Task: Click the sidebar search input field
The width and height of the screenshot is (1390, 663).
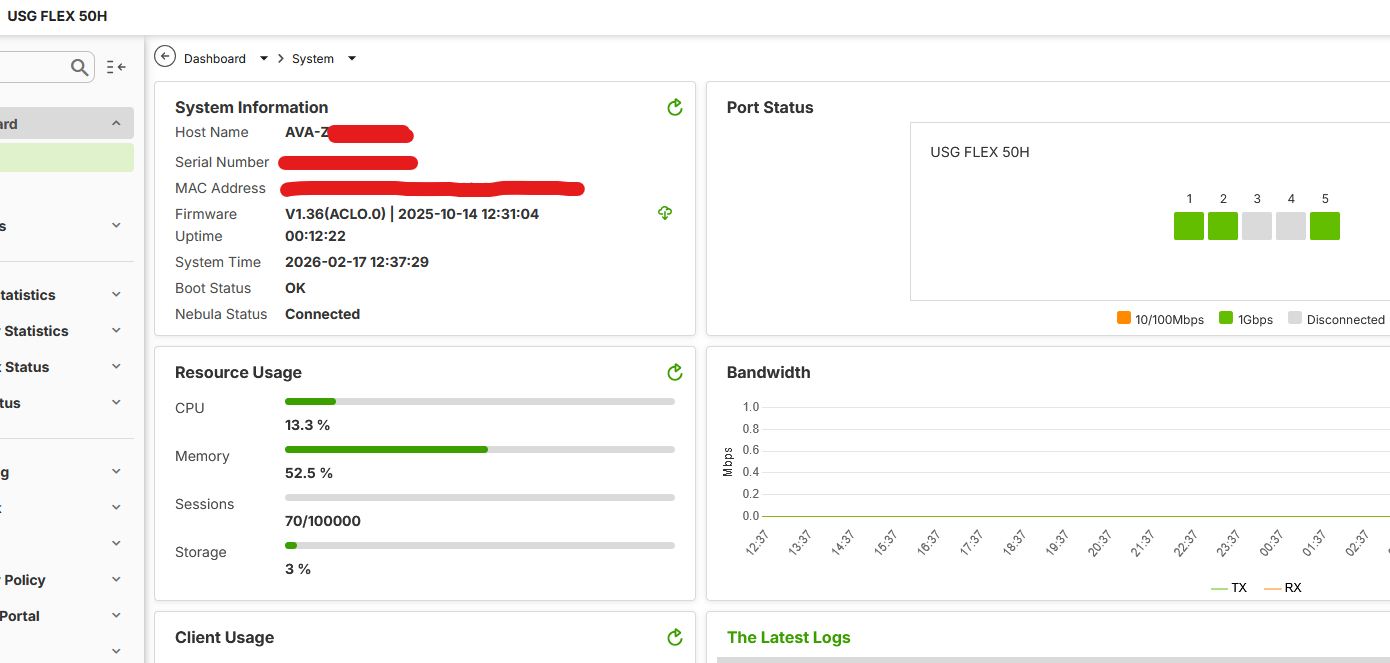Action: click(45, 67)
